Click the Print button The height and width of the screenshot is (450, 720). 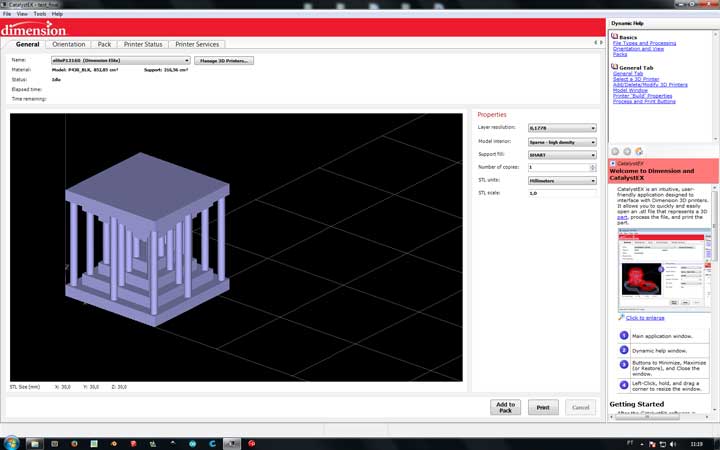coord(543,407)
